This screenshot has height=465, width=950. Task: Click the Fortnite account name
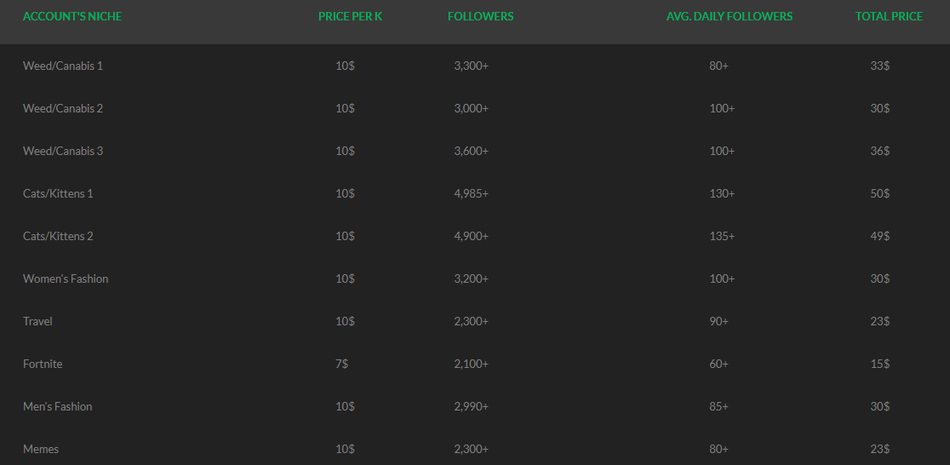coord(42,364)
